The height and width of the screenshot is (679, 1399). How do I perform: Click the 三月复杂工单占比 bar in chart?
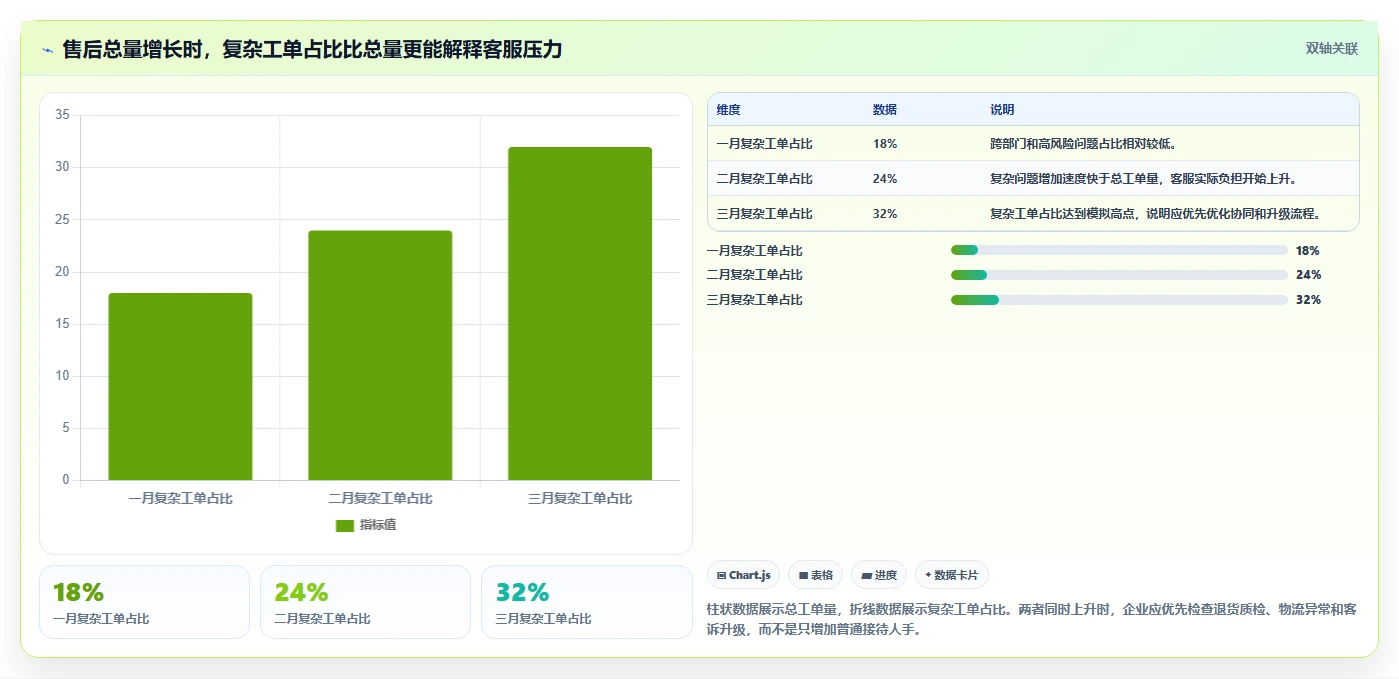[580, 313]
